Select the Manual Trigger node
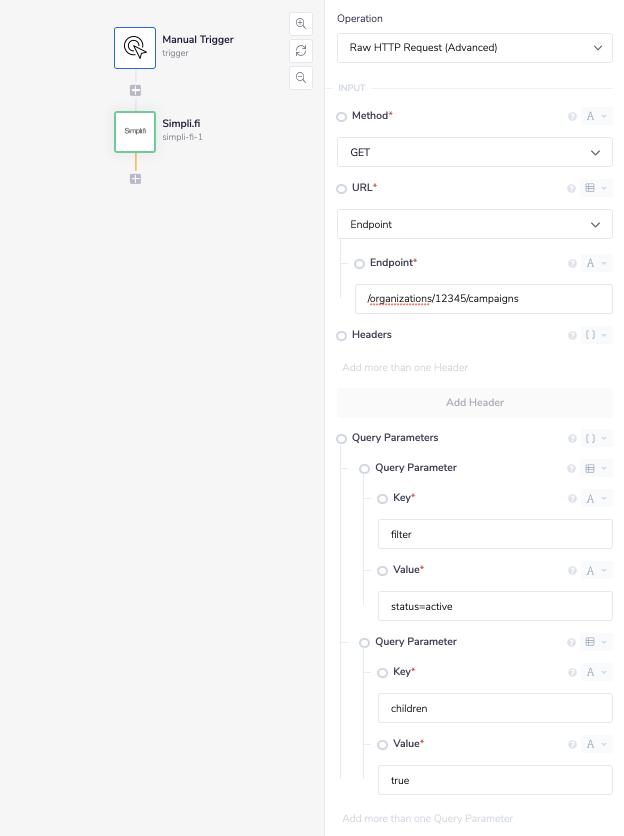624x836 pixels. click(x=134, y=47)
